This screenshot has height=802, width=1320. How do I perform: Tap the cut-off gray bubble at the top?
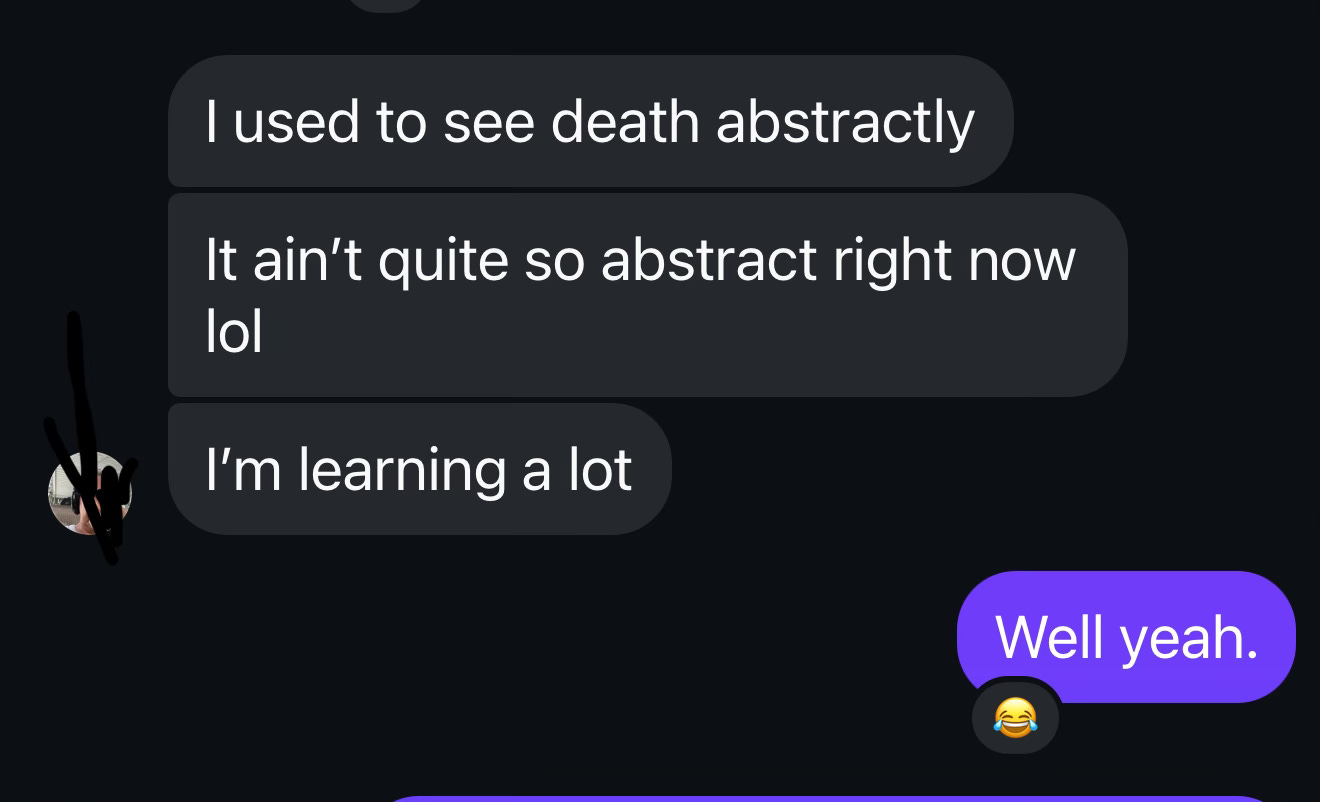click(x=387, y=5)
